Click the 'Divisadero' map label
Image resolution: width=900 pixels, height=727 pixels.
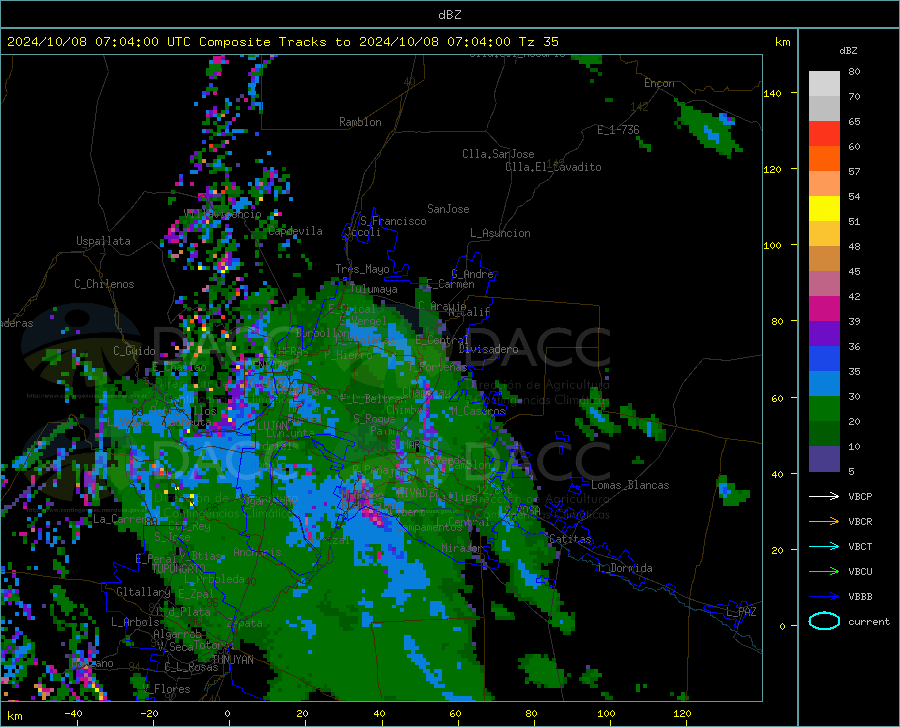point(488,349)
